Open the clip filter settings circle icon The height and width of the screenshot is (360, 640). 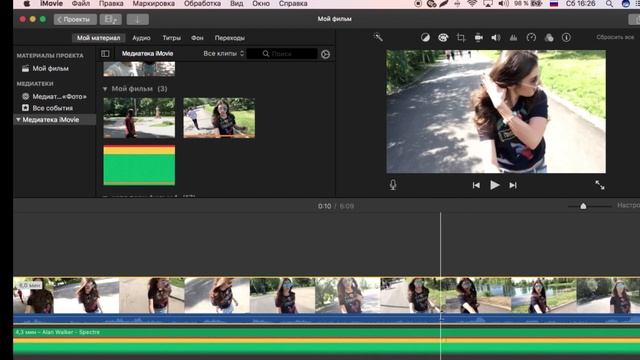click(325, 54)
